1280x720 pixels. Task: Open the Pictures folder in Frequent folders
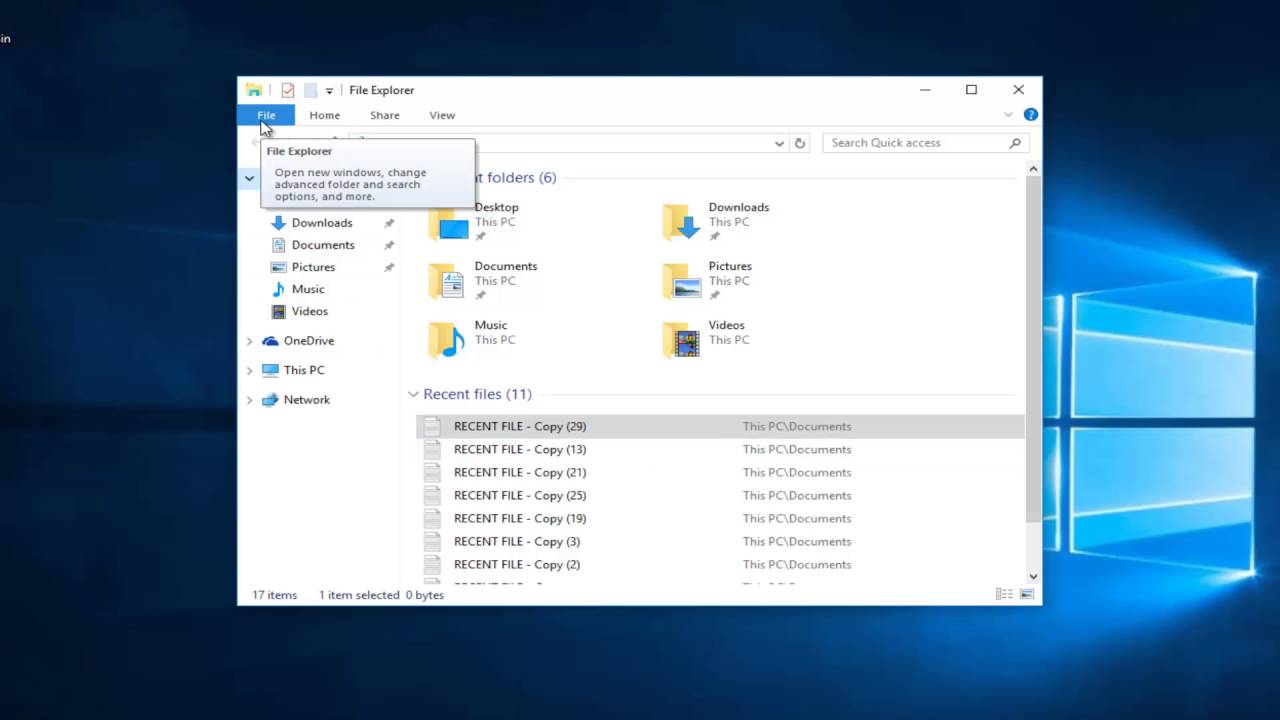[707, 280]
